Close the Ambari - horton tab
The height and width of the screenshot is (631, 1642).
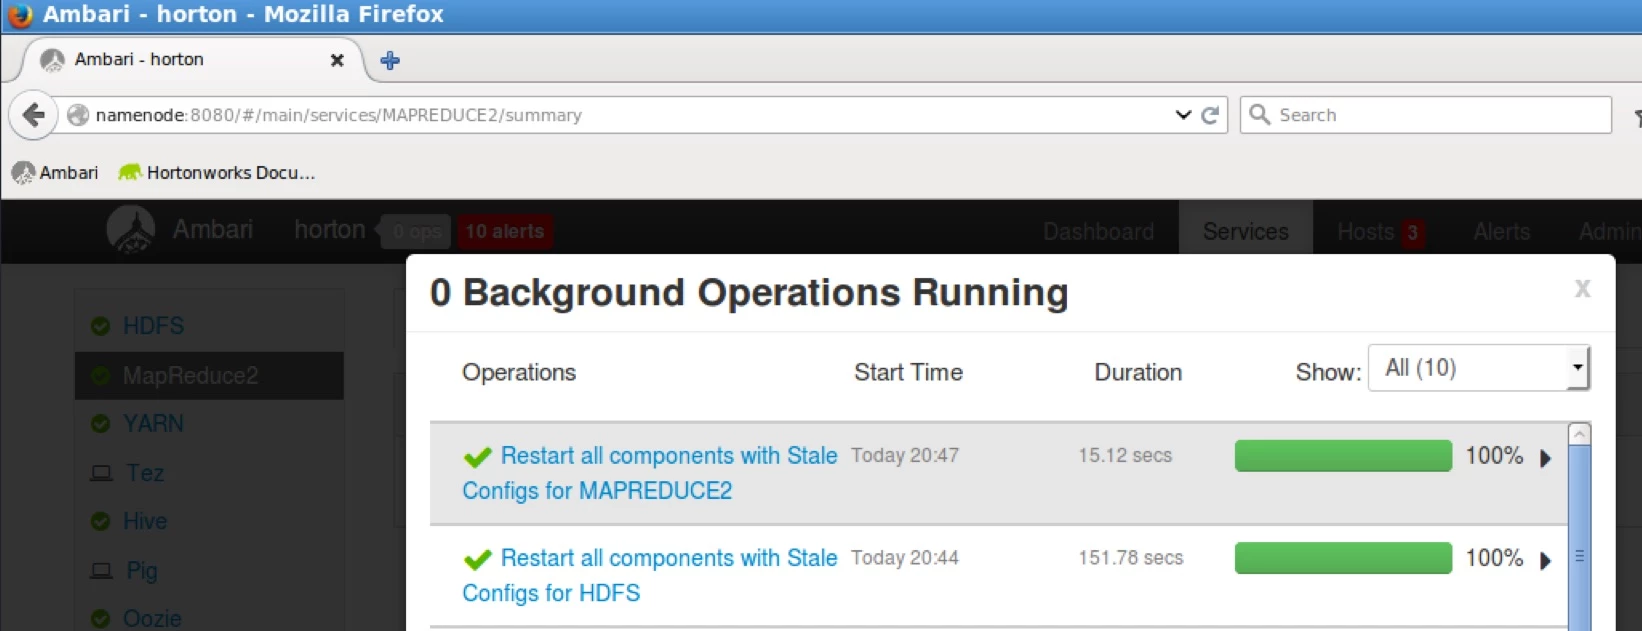tap(337, 60)
